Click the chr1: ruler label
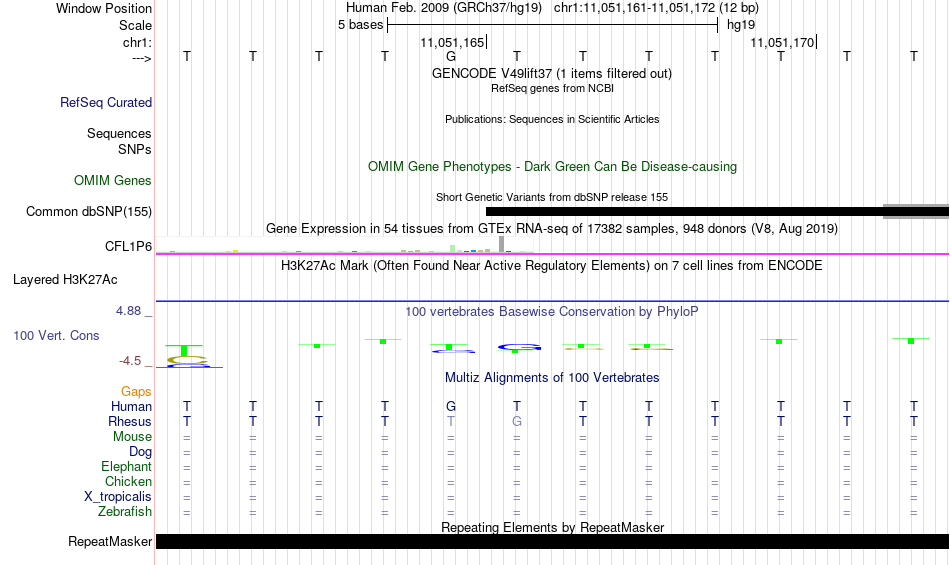This screenshot has height=565, width=950. (x=137, y=42)
